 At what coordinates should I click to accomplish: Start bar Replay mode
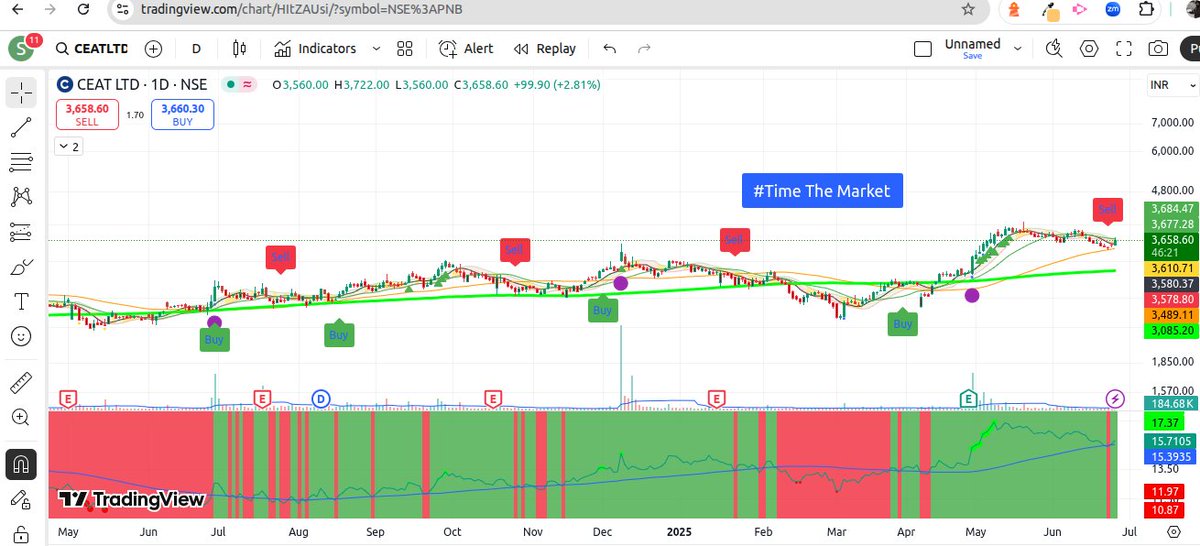545,48
